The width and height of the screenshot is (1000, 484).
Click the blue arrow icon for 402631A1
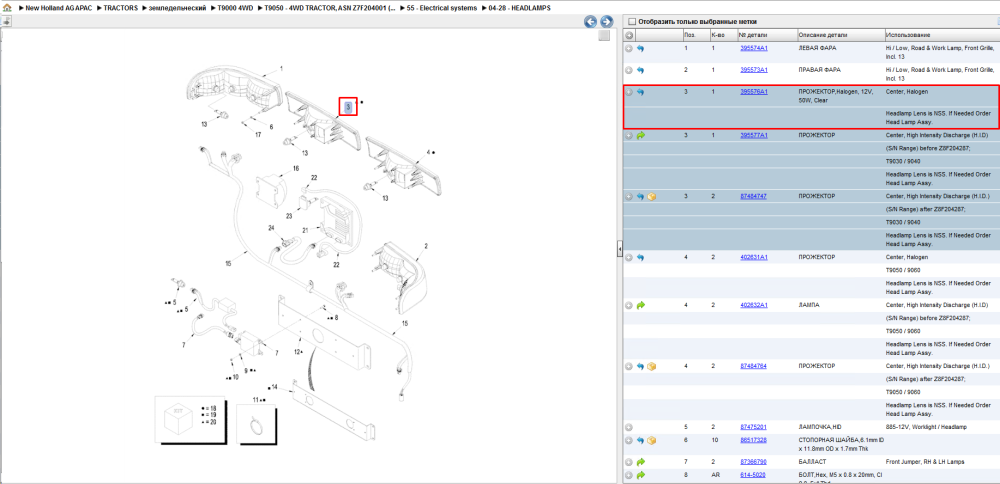pyautogui.click(x=640, y=257)
